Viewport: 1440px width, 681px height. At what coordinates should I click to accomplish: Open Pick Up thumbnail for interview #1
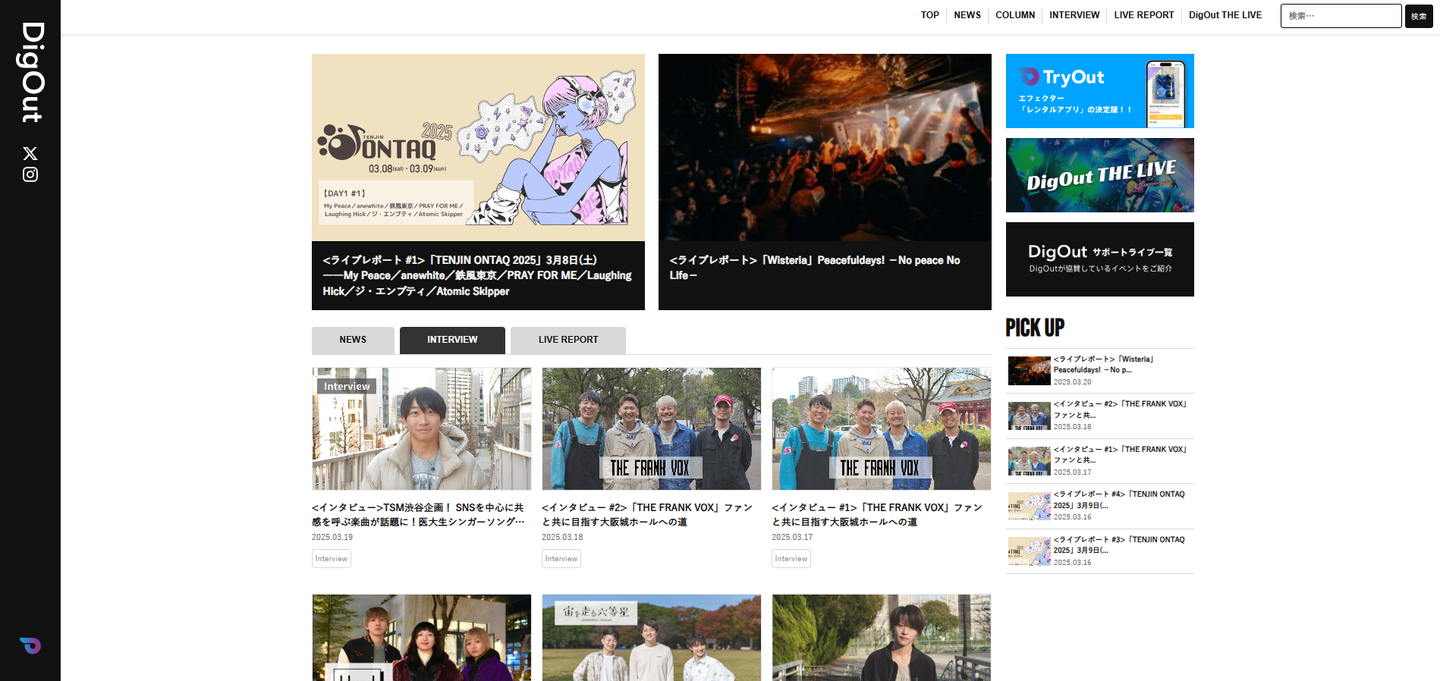click(x=1029, y=461)
